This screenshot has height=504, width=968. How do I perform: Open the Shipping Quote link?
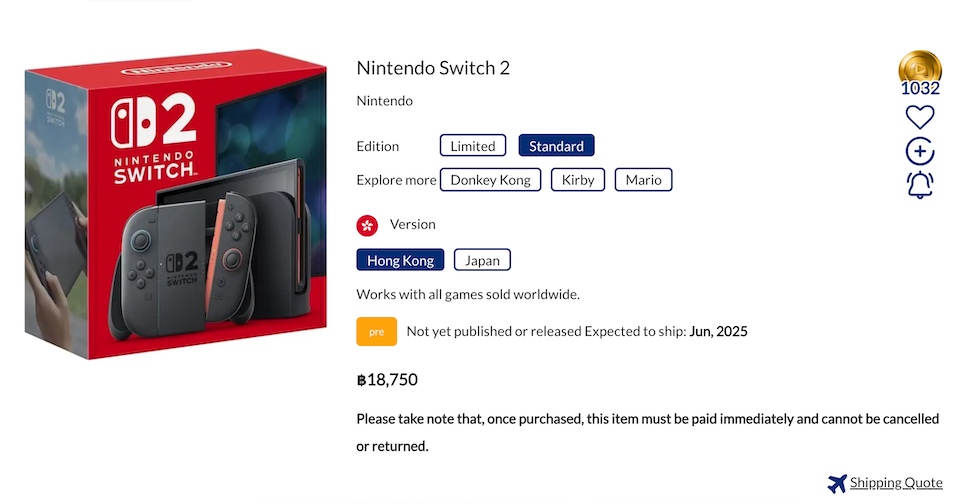pos(896,484)
